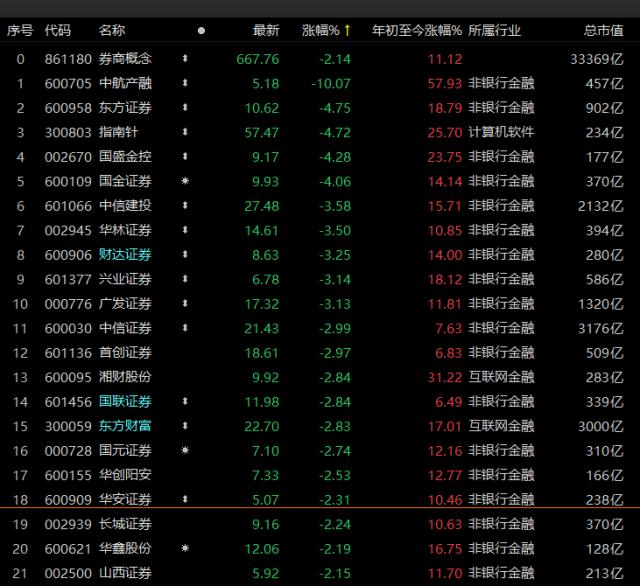Image resolution: width=640 pixels, height=586 pixels.
Task: Click the marker icon for 东方证券
Action: coord(185,108)
